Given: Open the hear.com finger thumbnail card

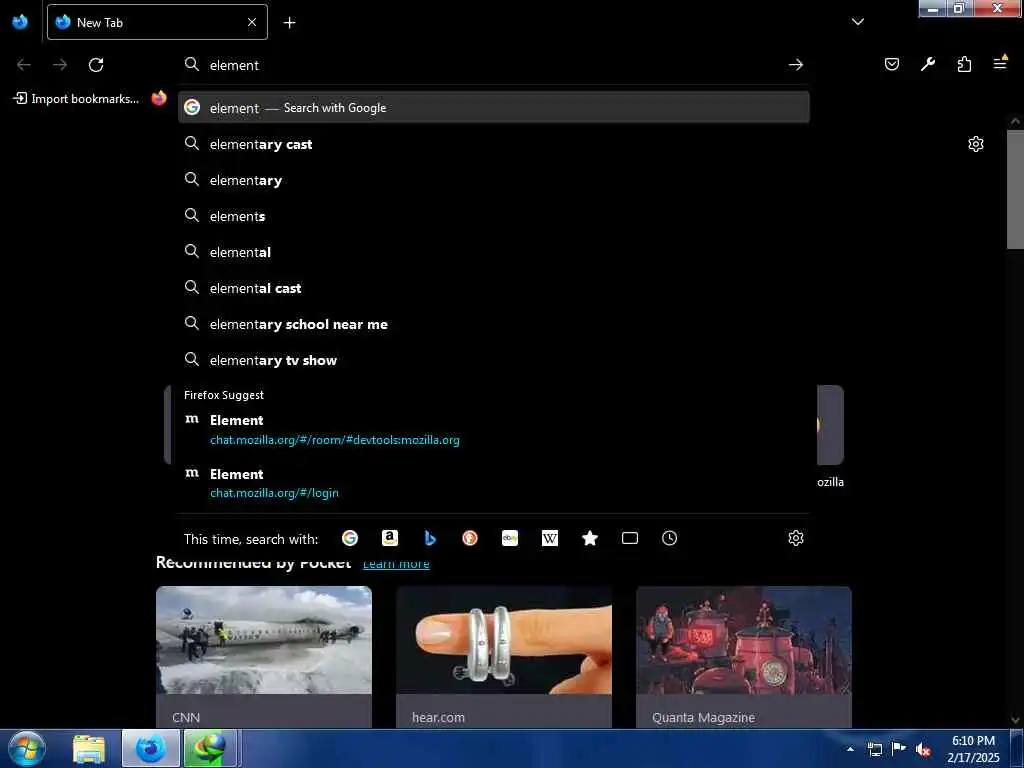Looking at the screenshot, I should 504,640.
